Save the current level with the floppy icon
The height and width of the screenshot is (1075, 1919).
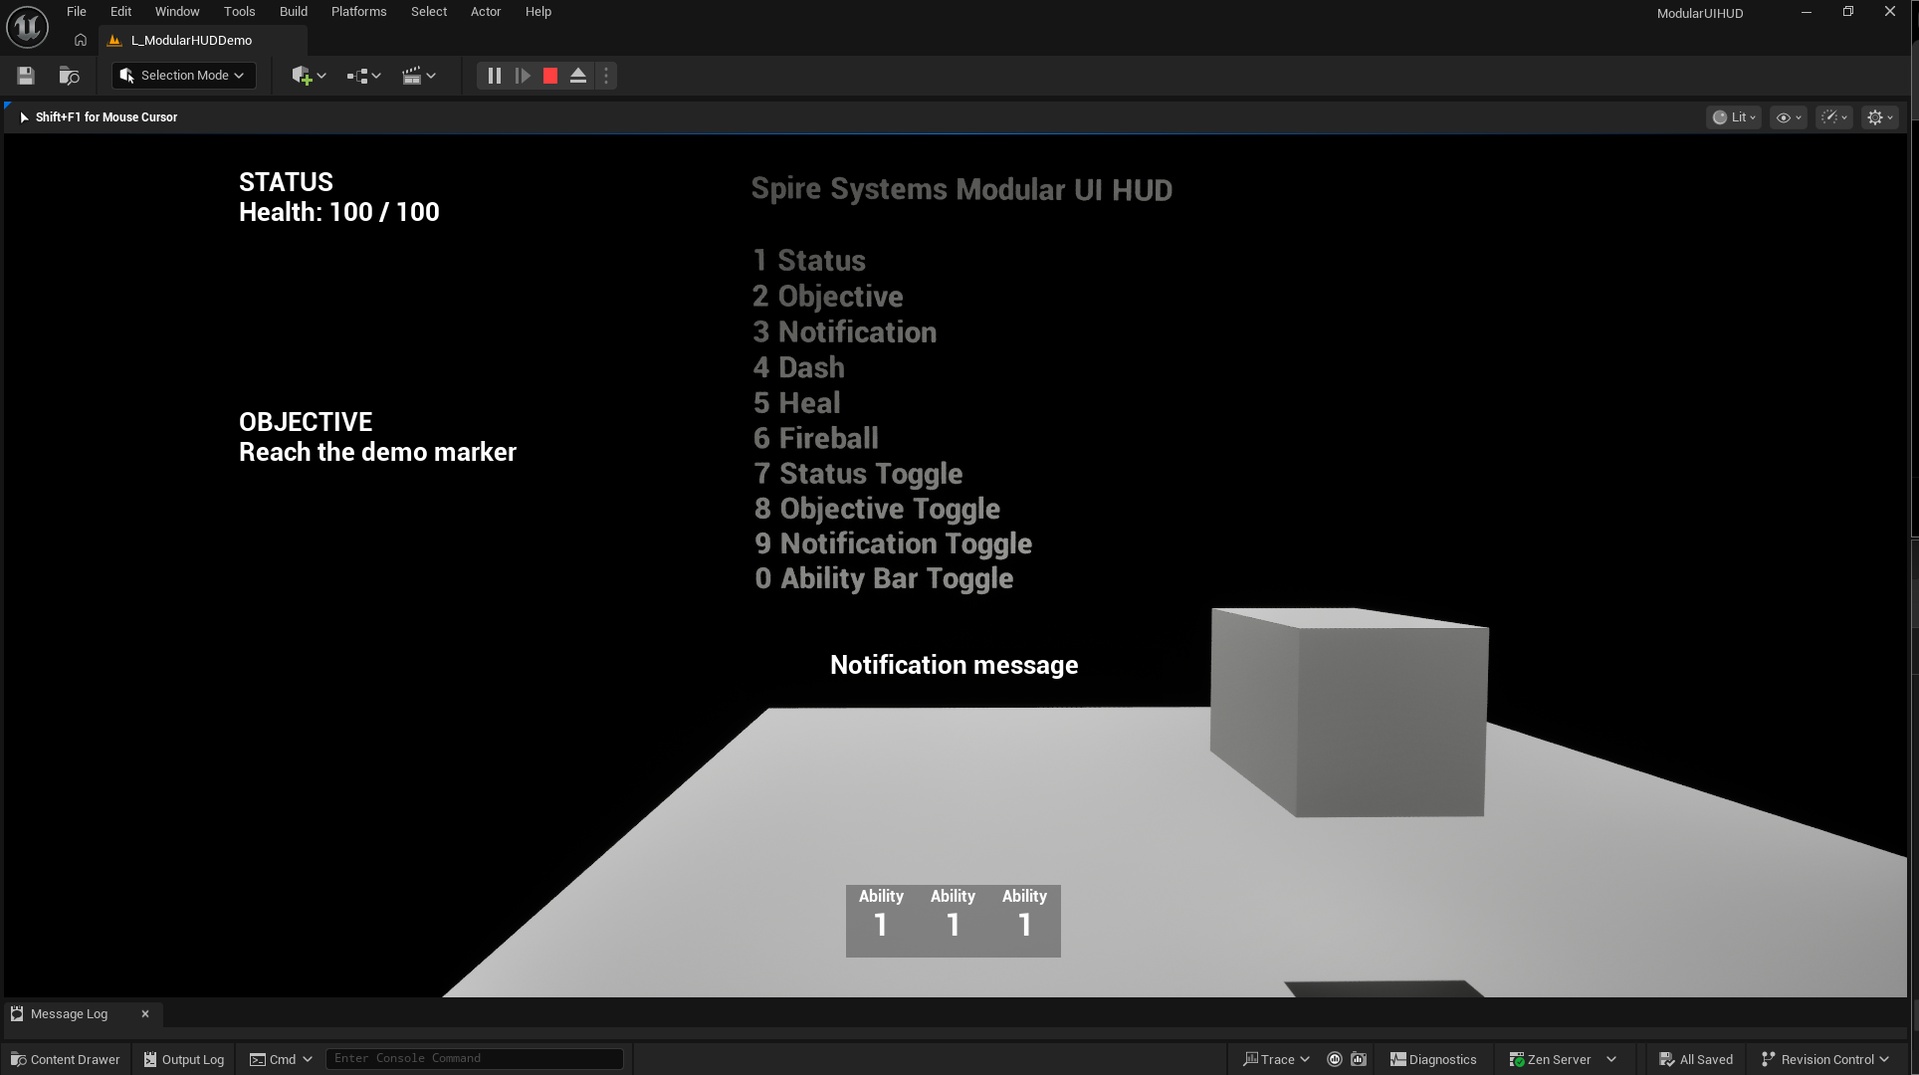[x=26, y=76]
